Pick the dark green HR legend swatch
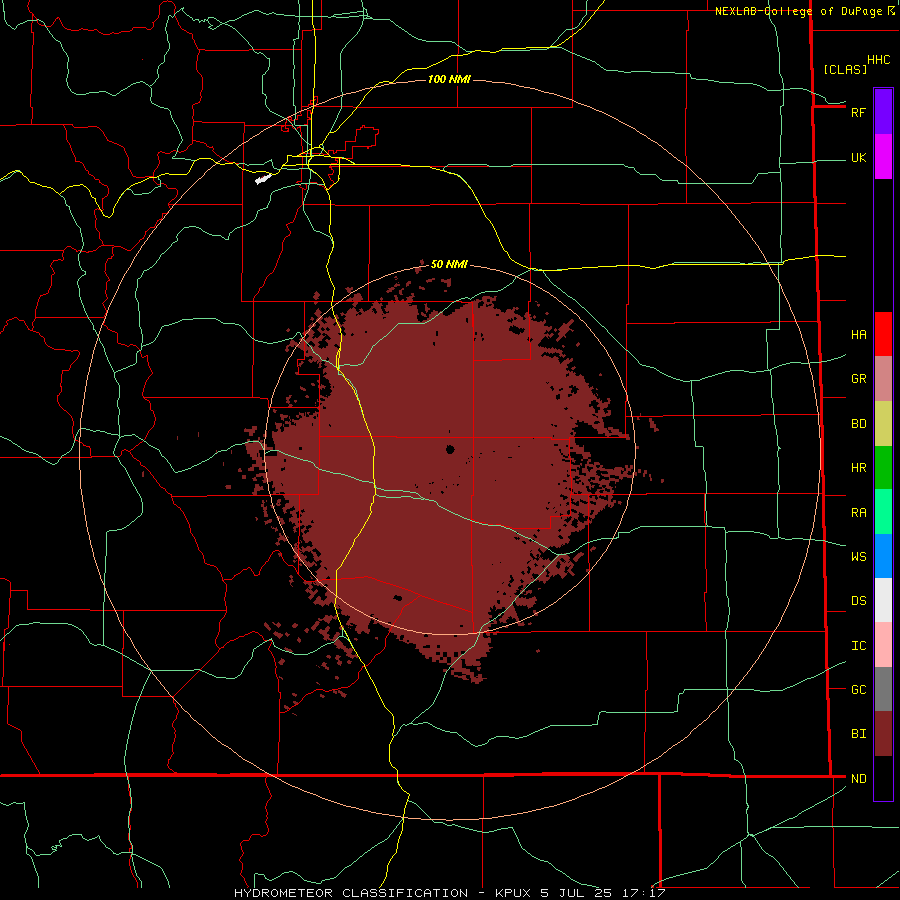The height and width of the screenshot is (900, 900). point(883,468)
